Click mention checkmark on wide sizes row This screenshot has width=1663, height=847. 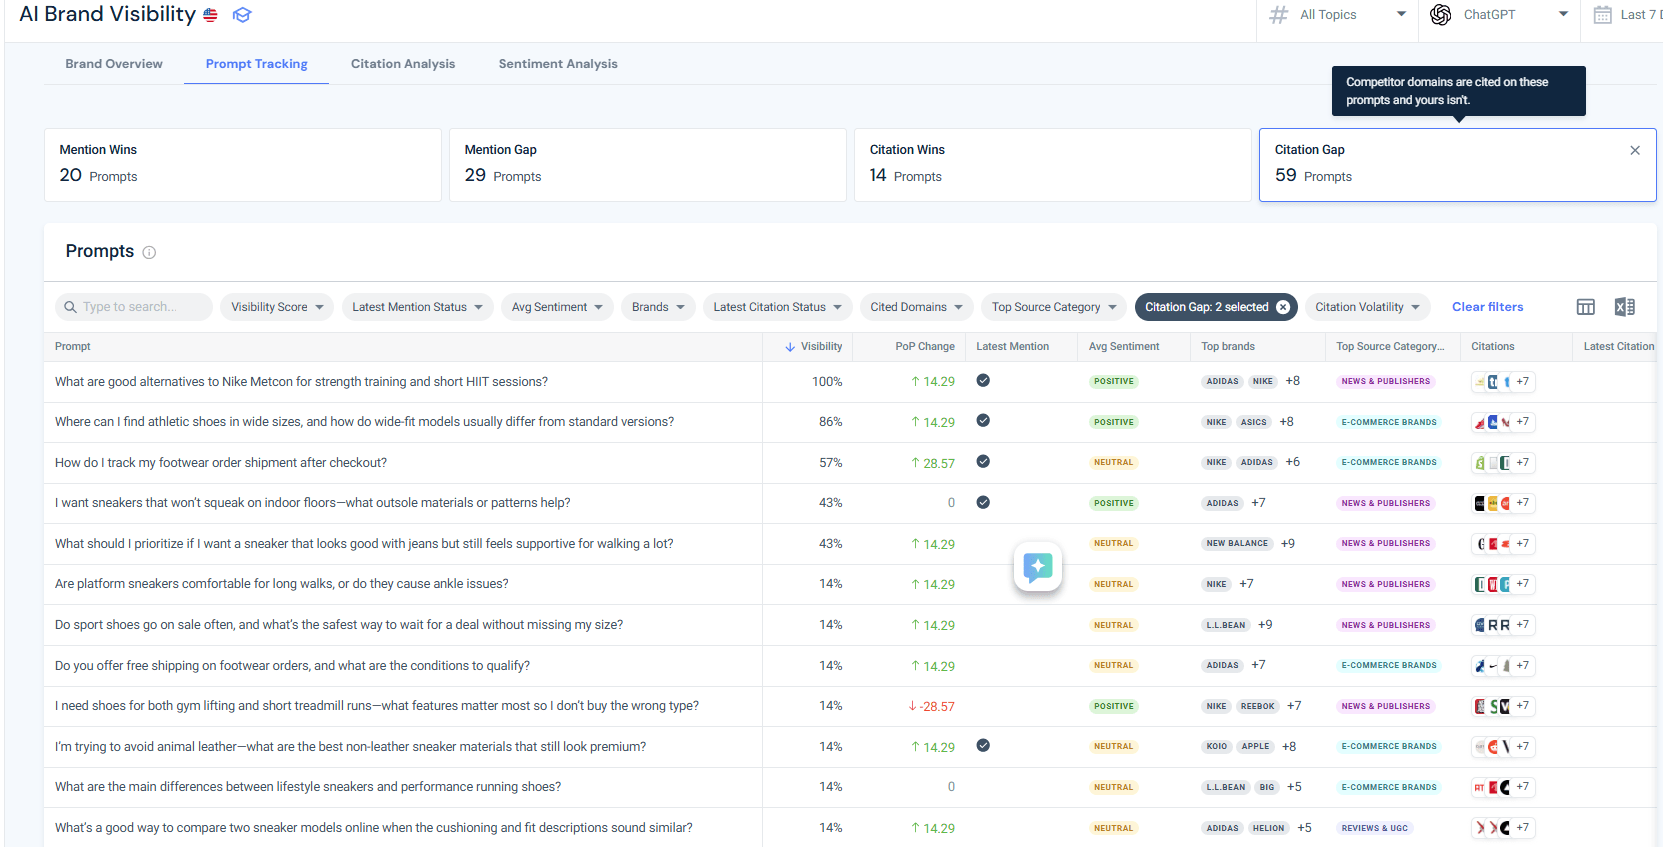point(983,421)
